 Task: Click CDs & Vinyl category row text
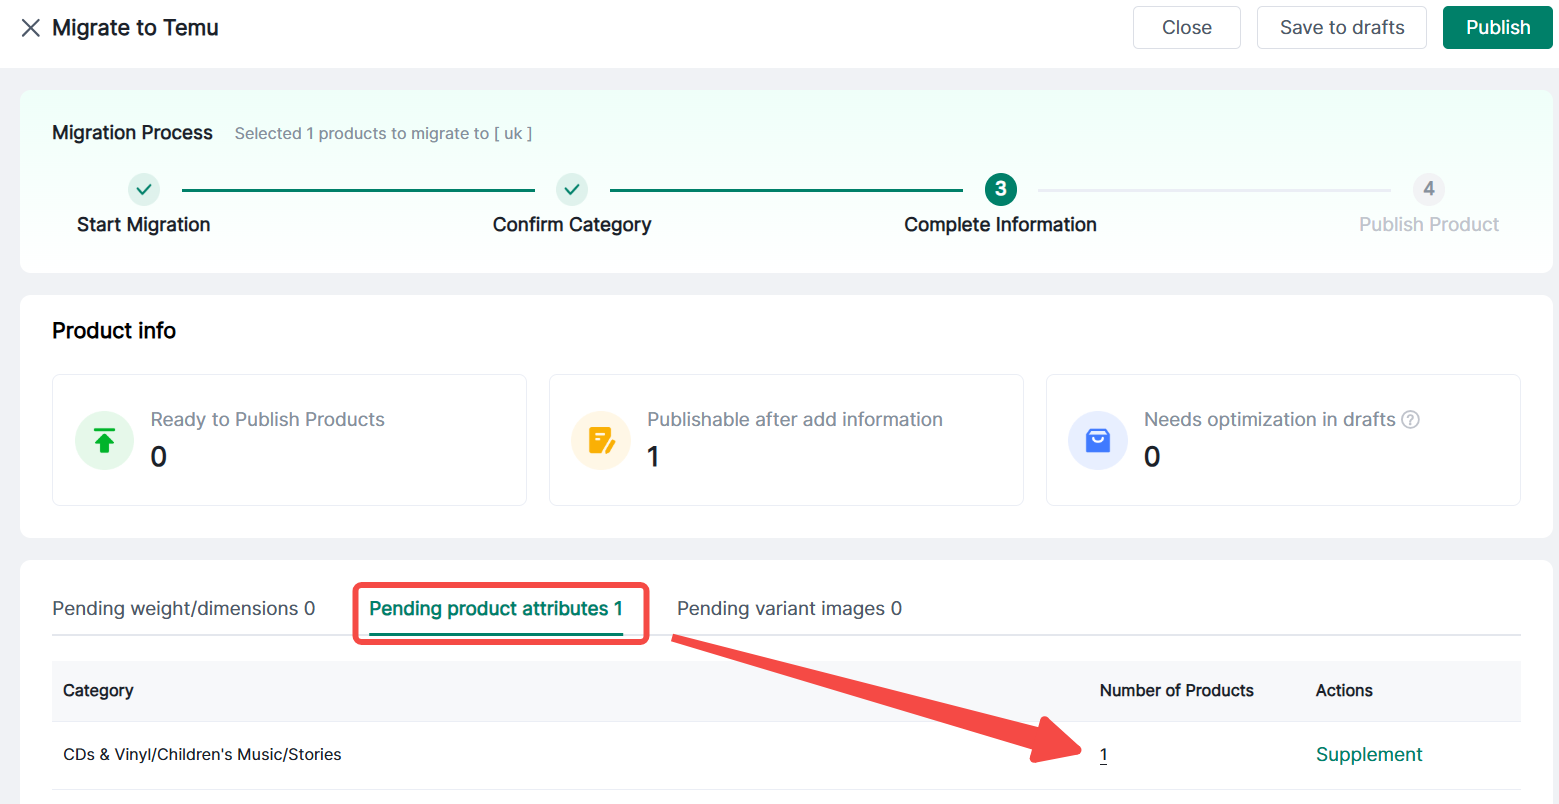pos(202,755)
